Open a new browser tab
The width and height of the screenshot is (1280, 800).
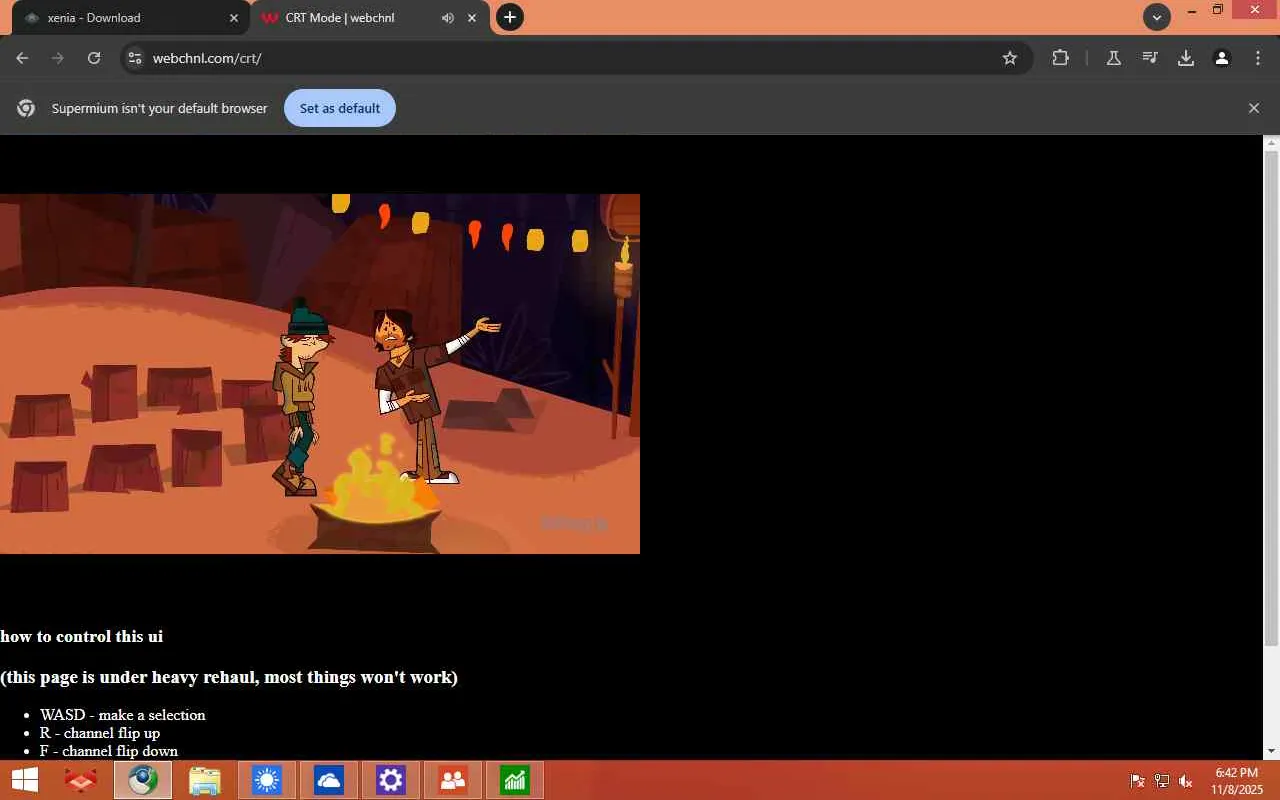pos(510,17)
